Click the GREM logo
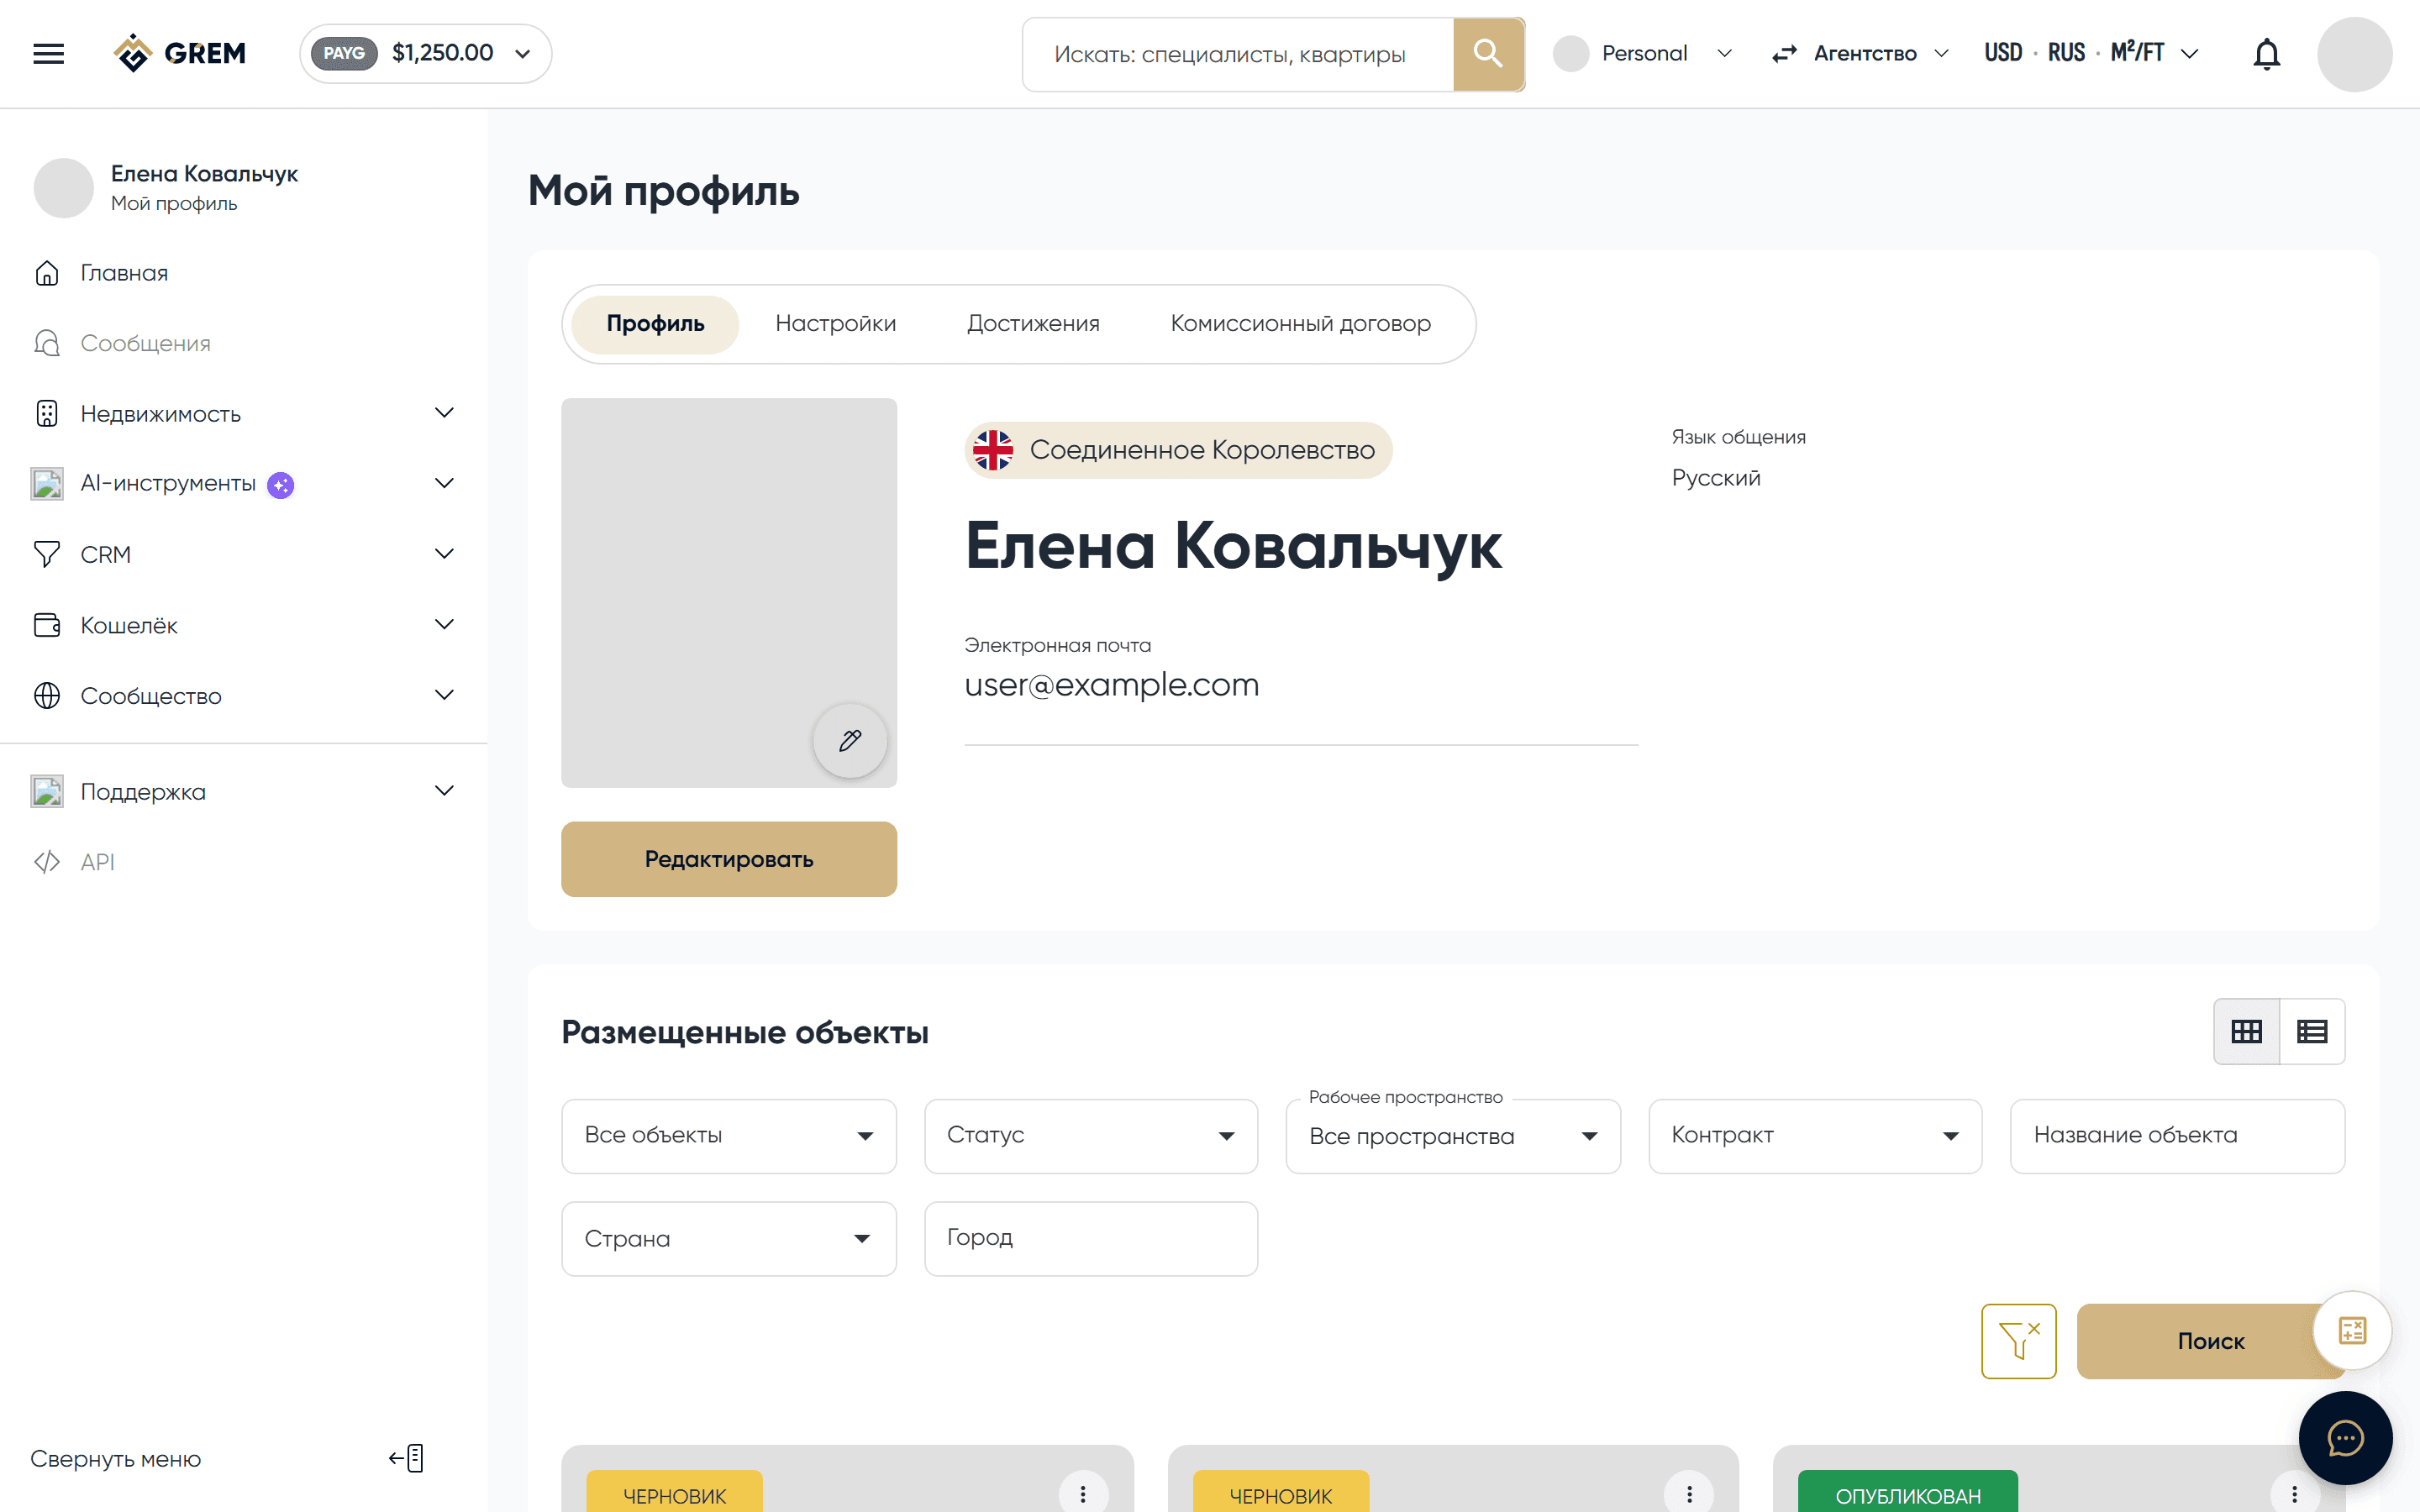Image resolution: width=2420 pixels, height=1512 pixels. [180, 53]
